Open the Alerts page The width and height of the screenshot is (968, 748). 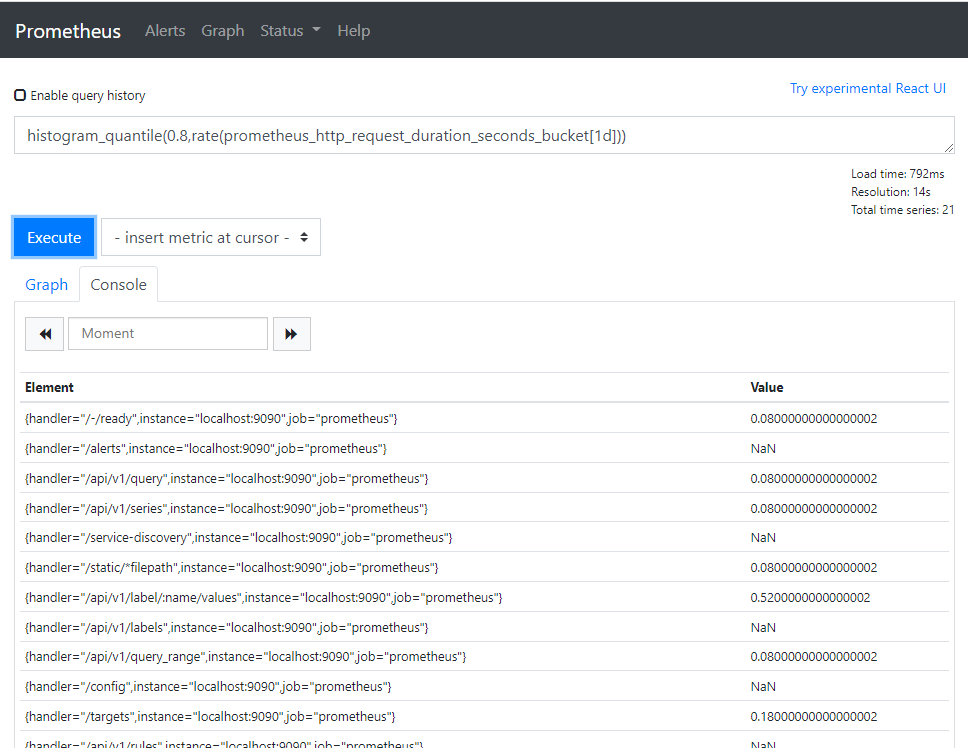tap(165, 31)
